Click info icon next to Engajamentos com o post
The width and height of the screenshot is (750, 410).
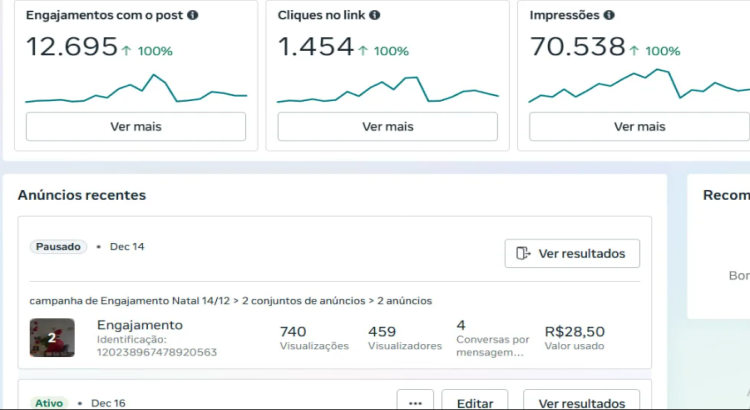coord(193,15)
